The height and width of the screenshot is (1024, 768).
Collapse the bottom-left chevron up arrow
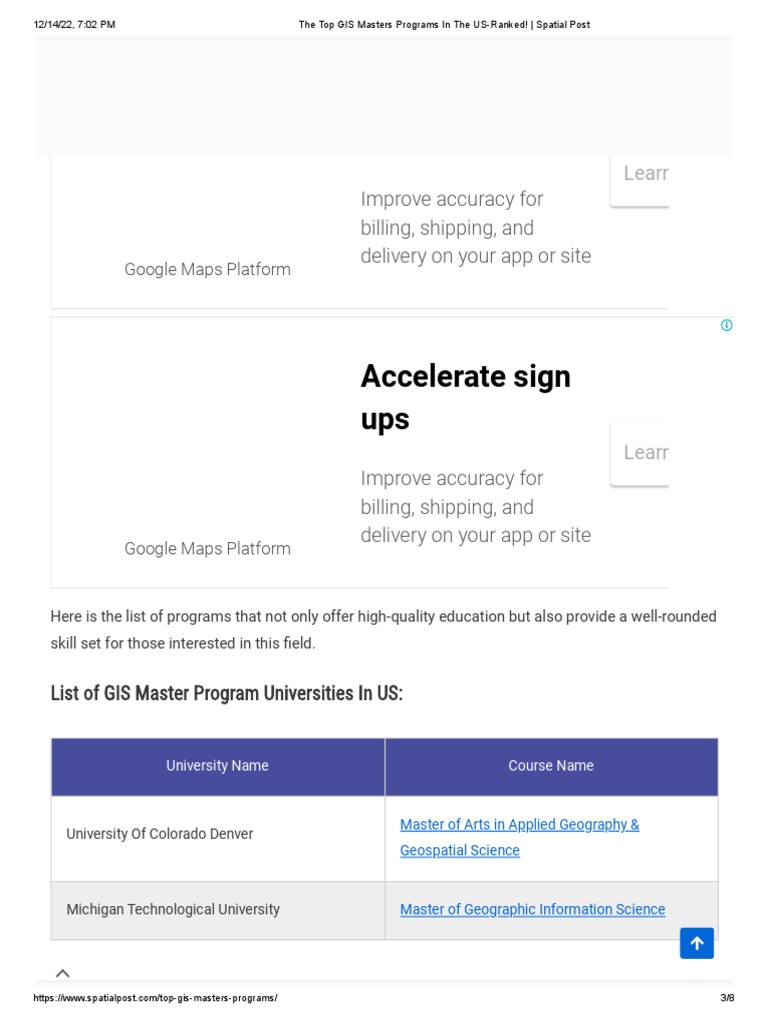pos(62,973)
